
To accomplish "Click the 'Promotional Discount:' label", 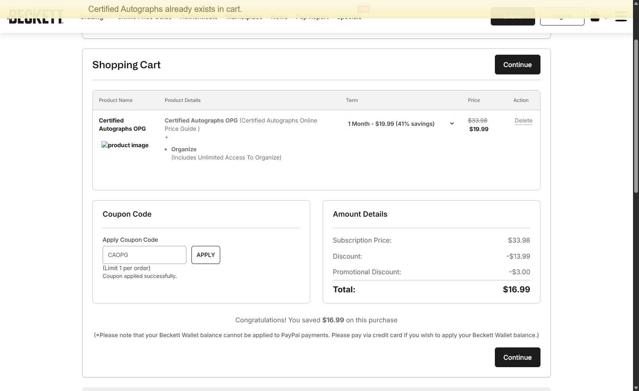I will [x=367, y=272].
